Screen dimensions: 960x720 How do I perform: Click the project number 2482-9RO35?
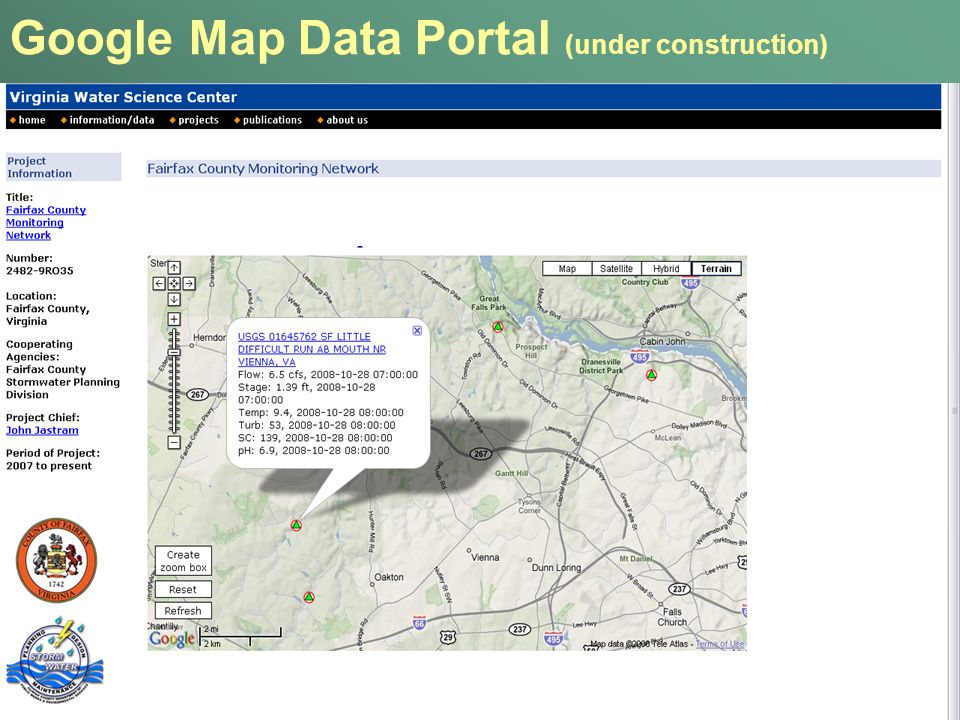[x=40, y=271]
